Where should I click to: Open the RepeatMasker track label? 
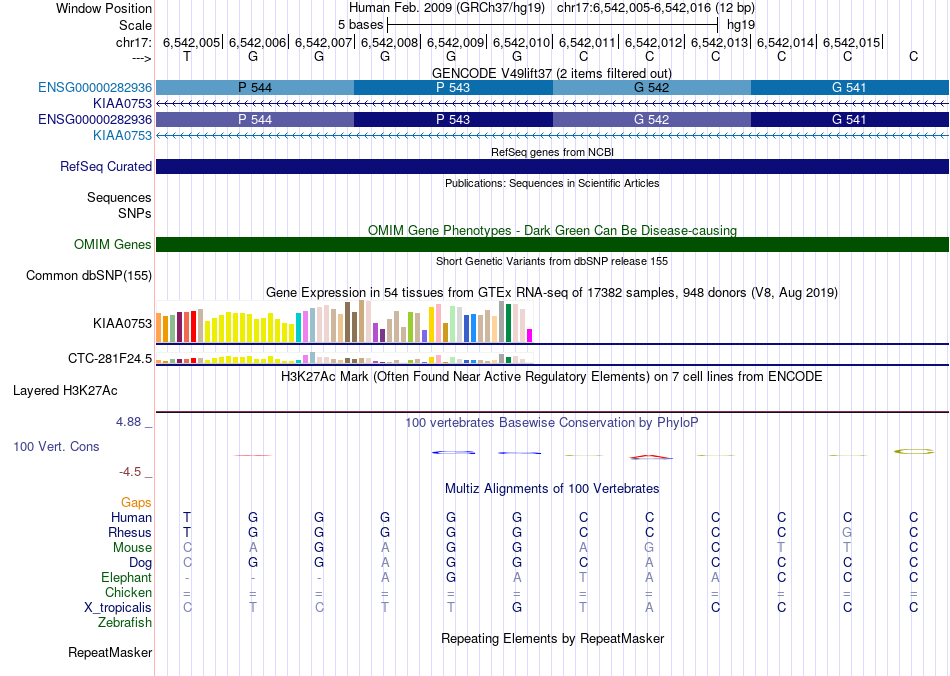(110, 652)
